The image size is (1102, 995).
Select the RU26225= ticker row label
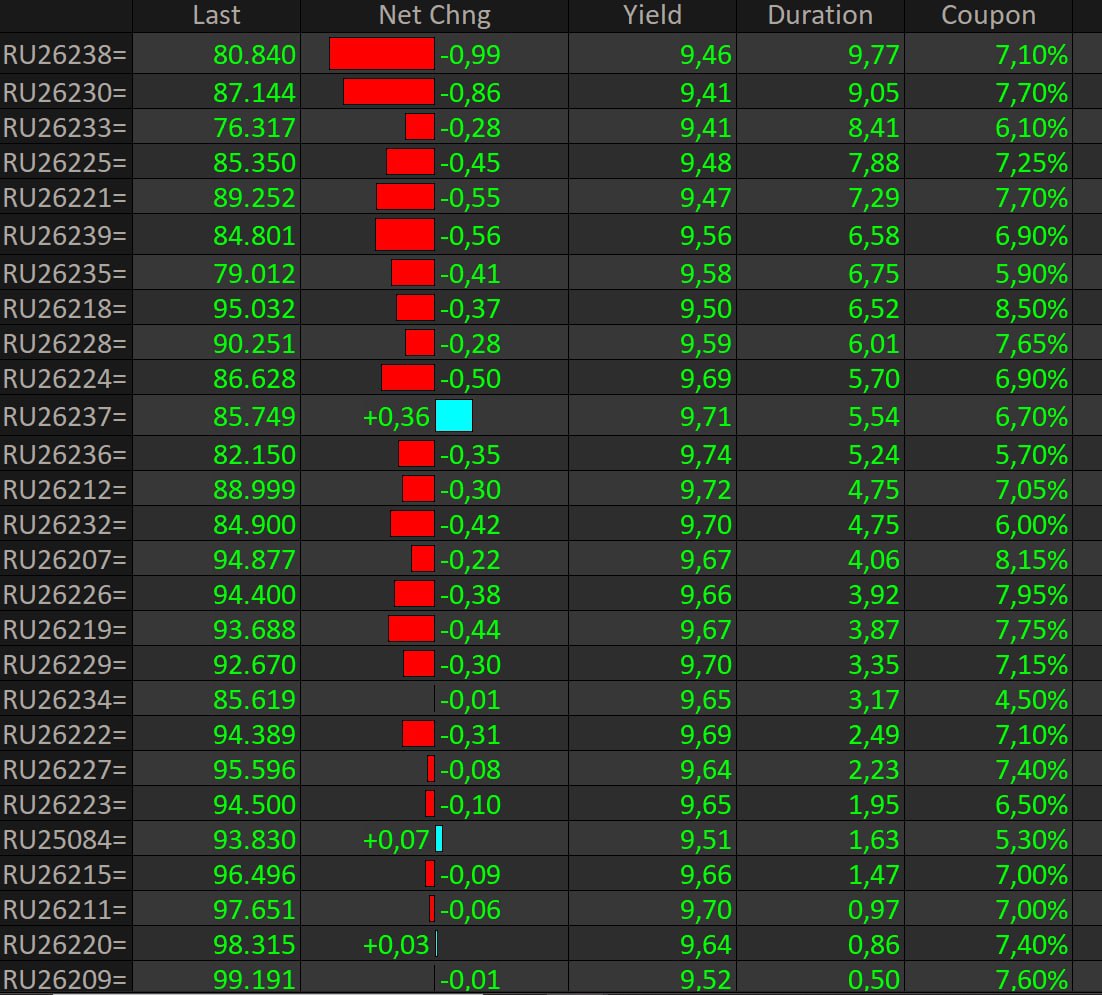[65, 163]
